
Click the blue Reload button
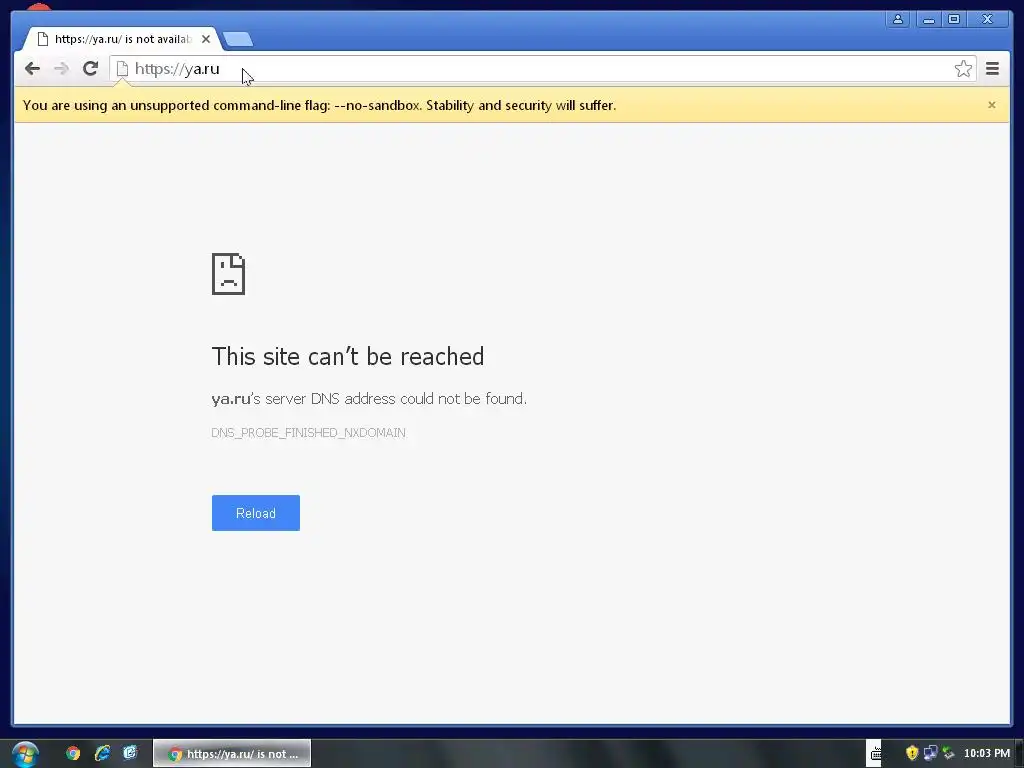click(x=255, y=513)
